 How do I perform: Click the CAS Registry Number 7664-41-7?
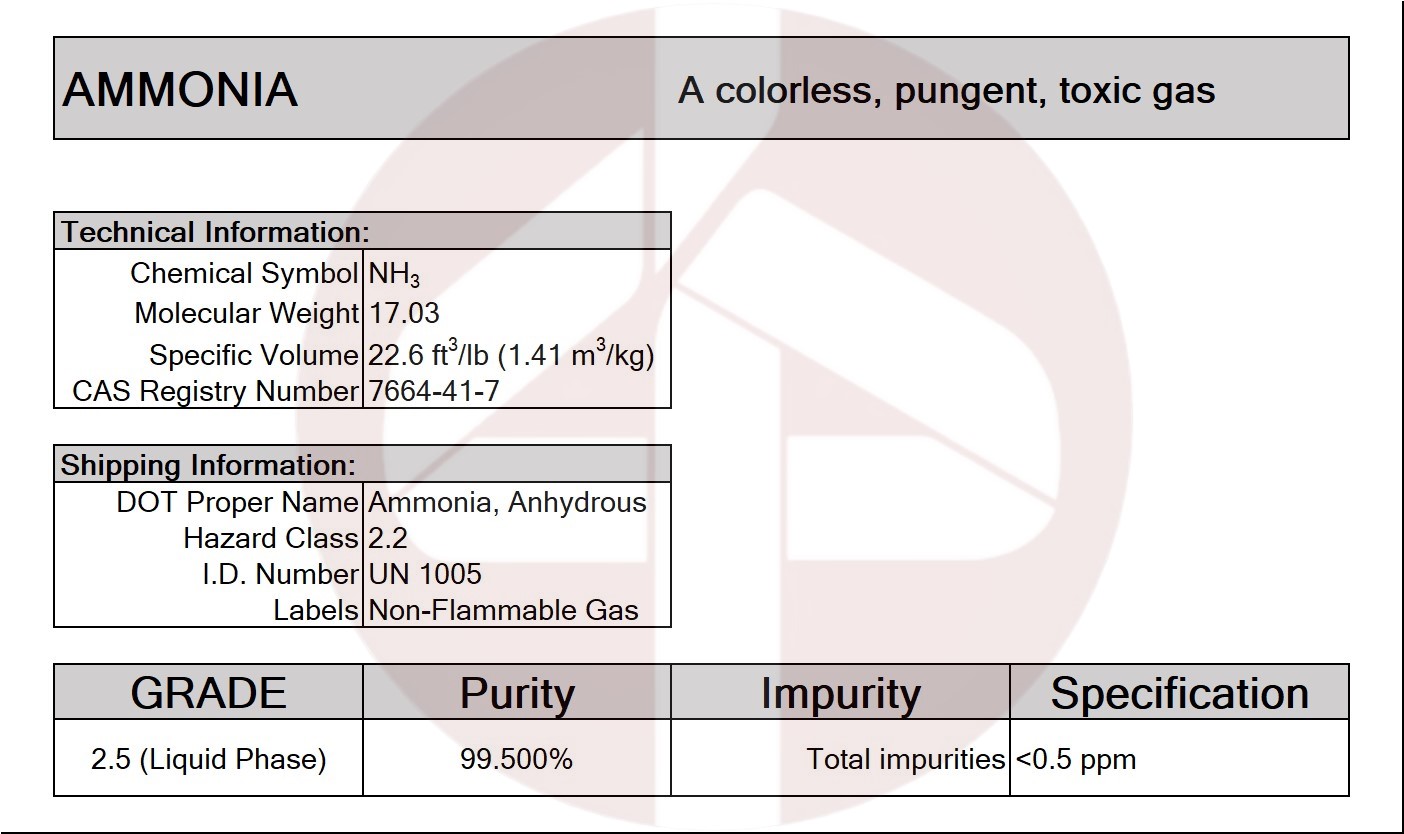434,391
